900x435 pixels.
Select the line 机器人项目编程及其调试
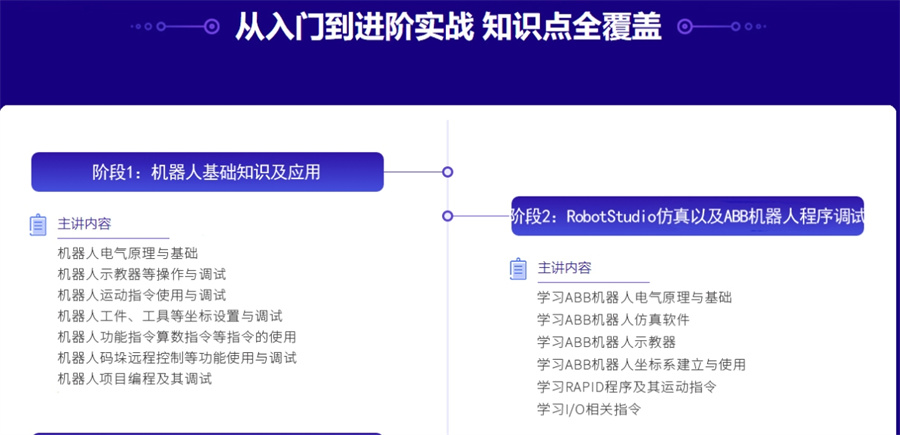(135, 379)
